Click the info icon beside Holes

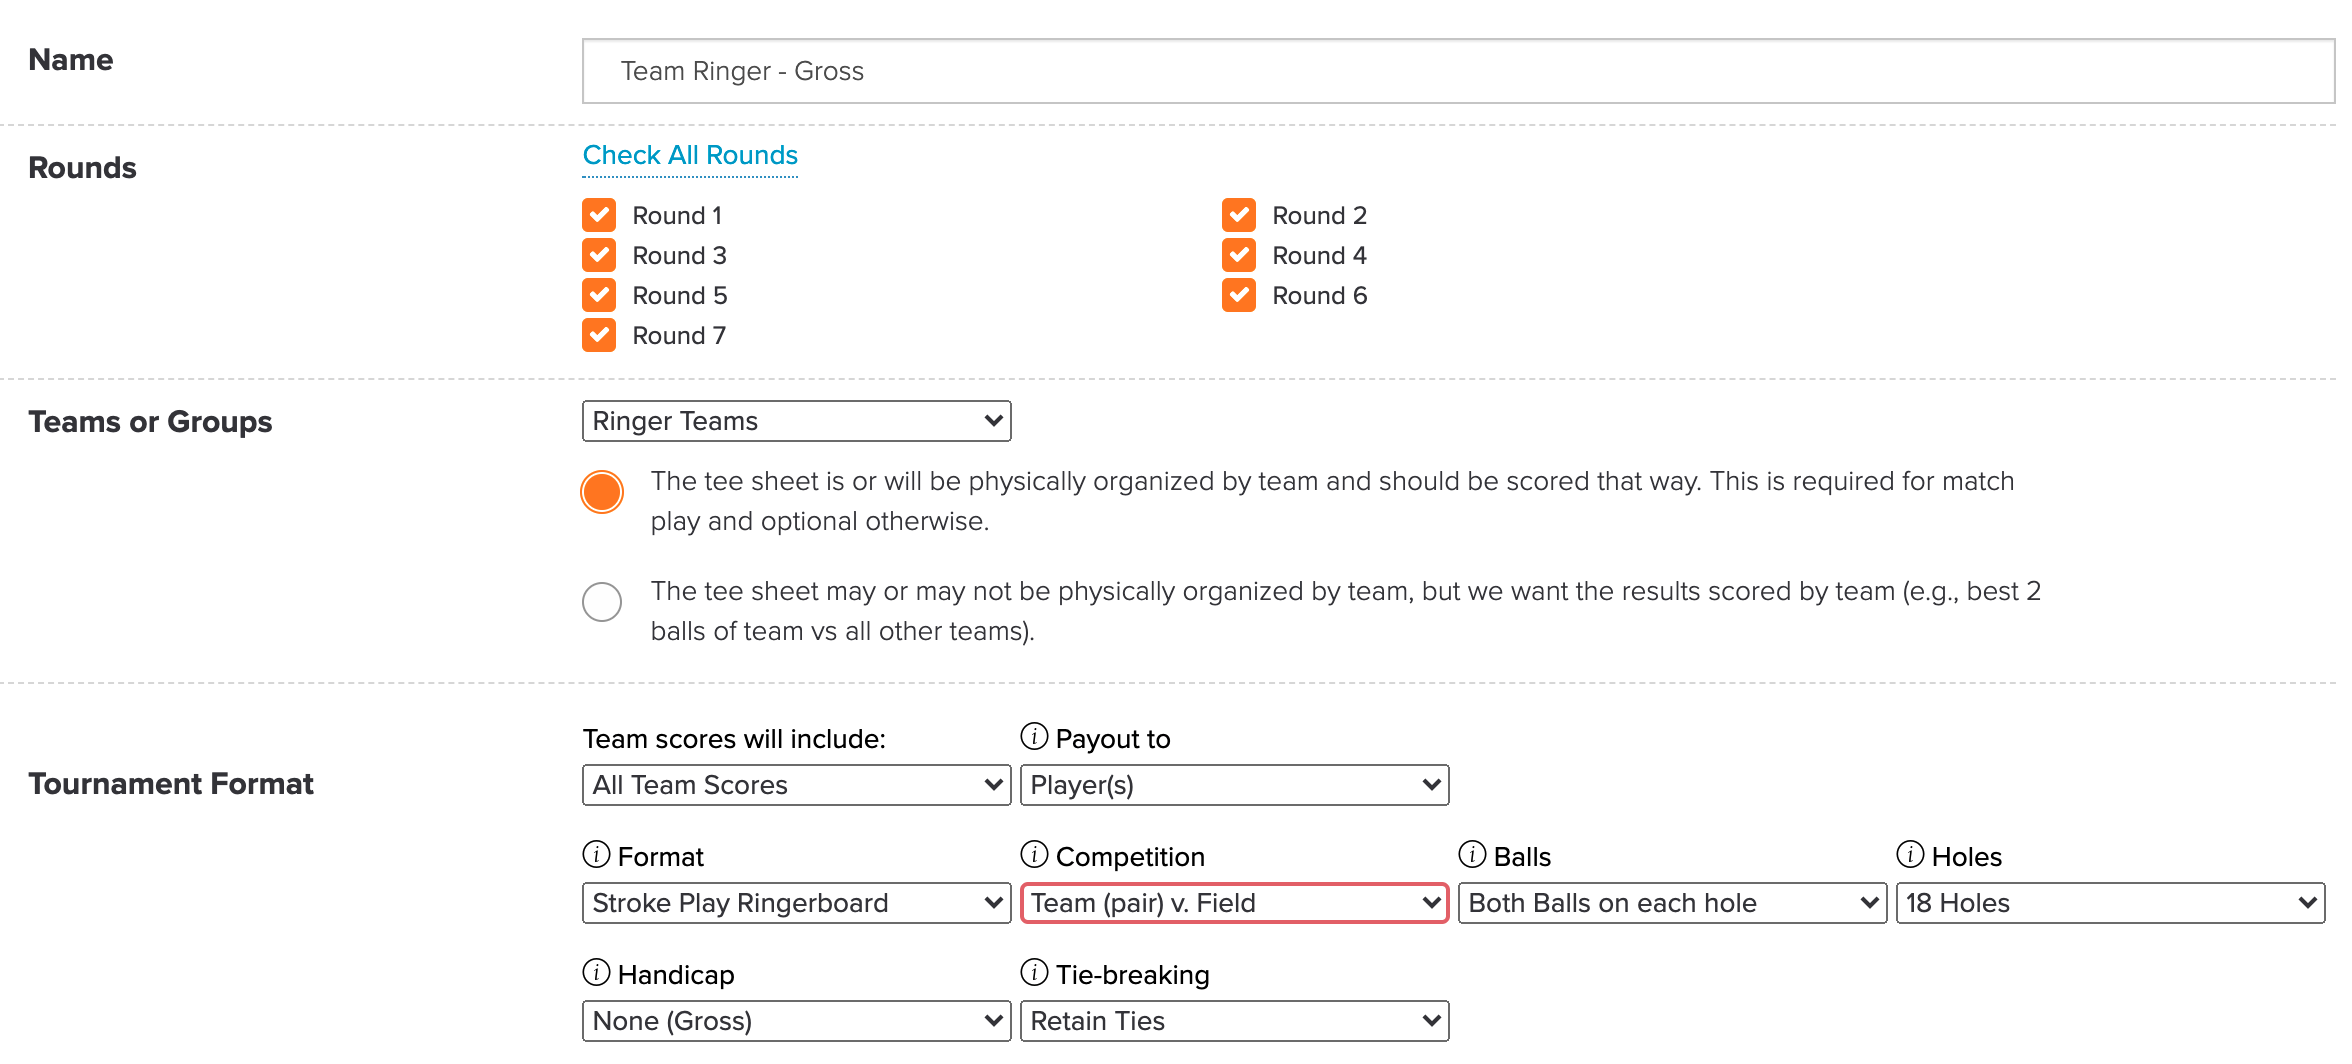[1910, 855]
